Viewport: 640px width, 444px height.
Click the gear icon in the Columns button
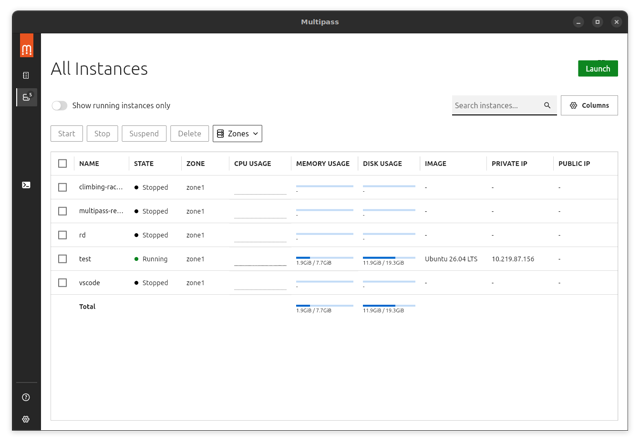(x=573, y=105)
